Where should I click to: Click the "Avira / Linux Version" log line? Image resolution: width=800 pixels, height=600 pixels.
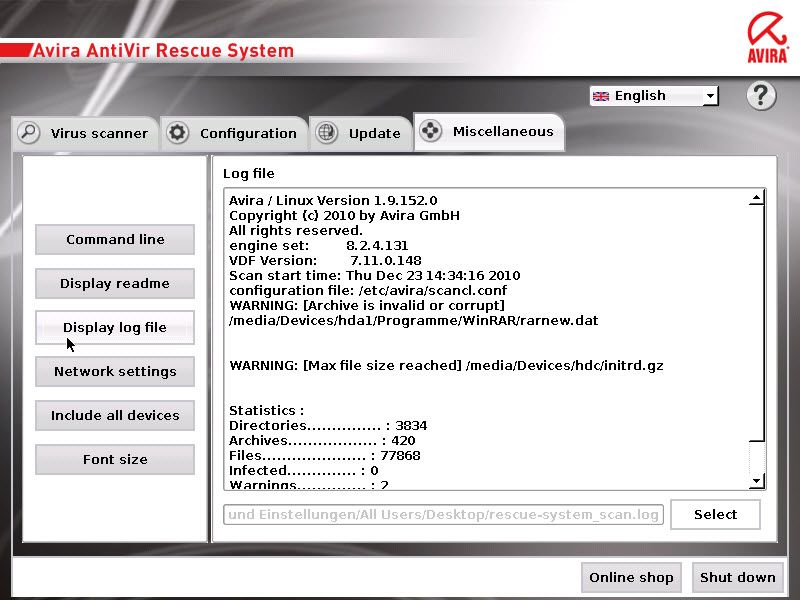(333, 200)
